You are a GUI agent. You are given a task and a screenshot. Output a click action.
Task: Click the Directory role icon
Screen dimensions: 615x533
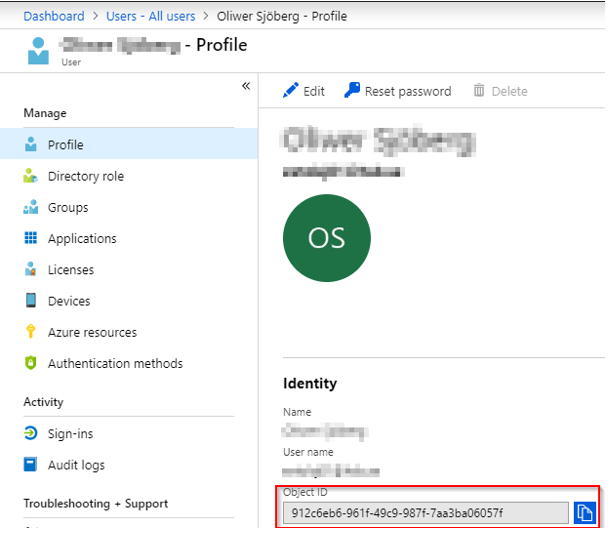pos(30,176)
